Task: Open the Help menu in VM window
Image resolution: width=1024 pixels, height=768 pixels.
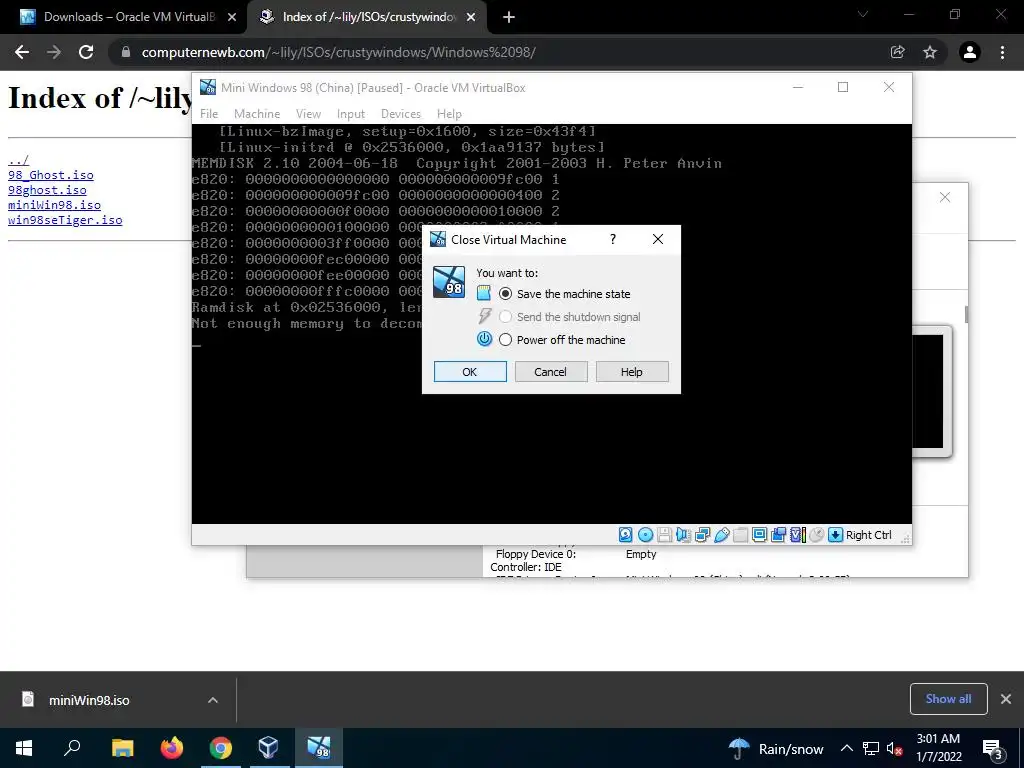Action: [x=449, y=114]
